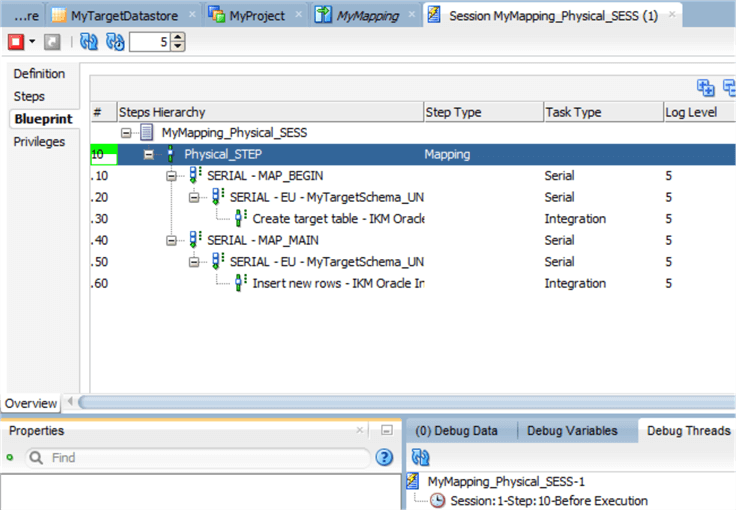Click the first refresh icon in the toolbar

click(x=89, y=42)
